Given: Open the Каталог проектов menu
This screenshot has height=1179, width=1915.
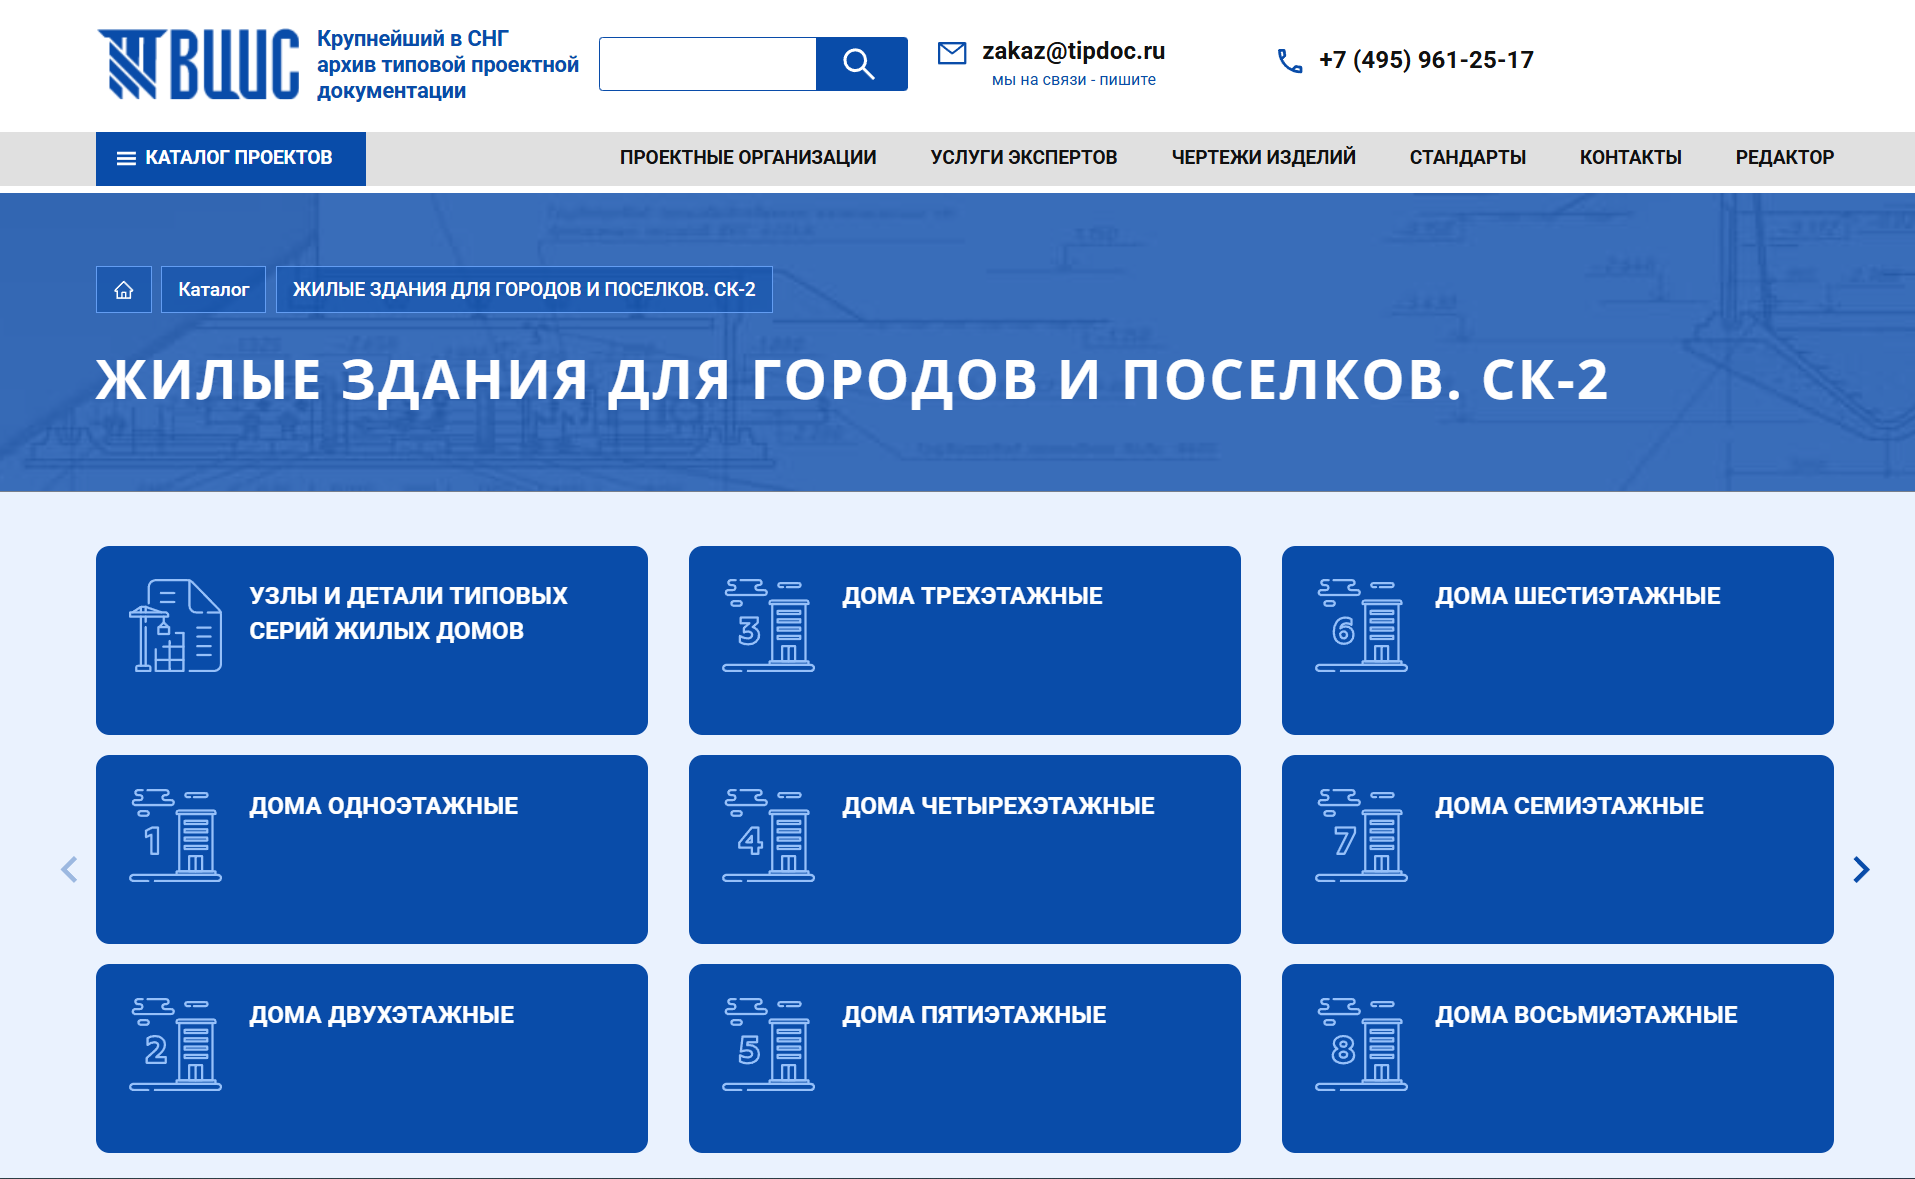Looking at the screenshot, I should [231, 158].
